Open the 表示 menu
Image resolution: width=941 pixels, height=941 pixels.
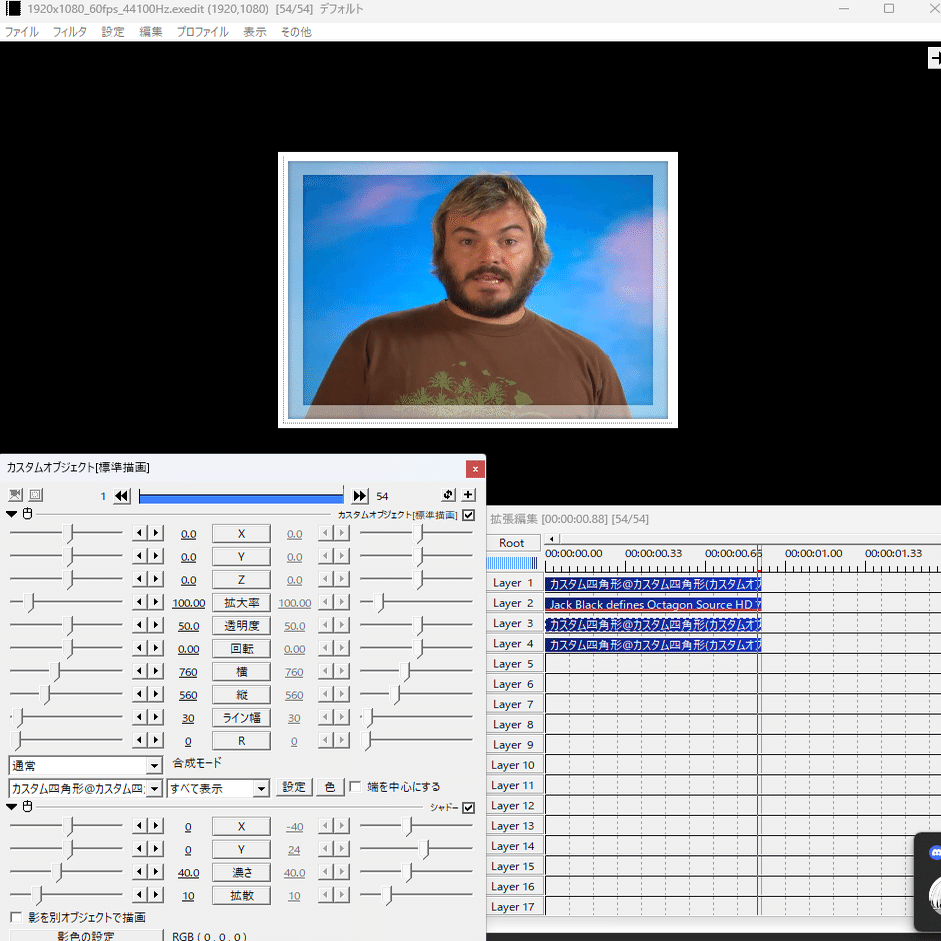(254, 32)
